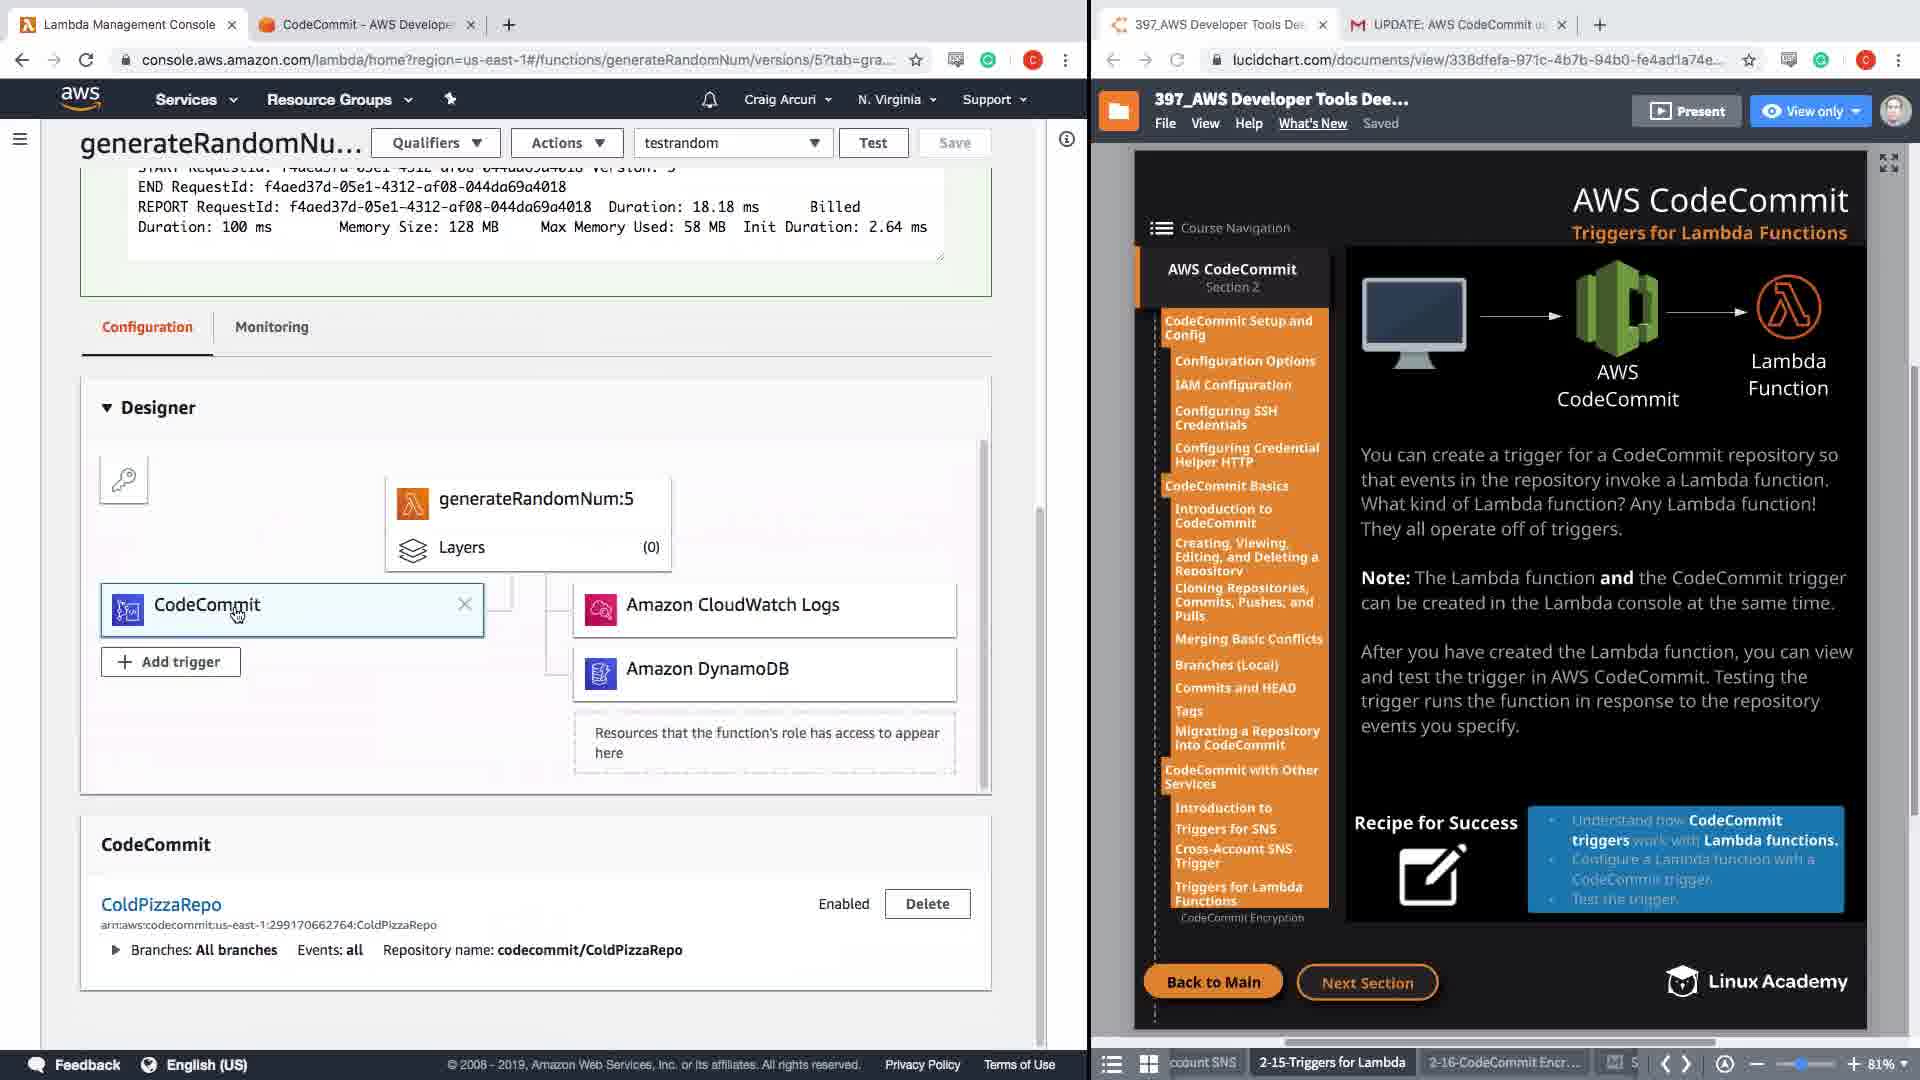Open the Lambda side navigation hamburger menu
The height and width of the screenshot is (1080, 1920).
19,140
